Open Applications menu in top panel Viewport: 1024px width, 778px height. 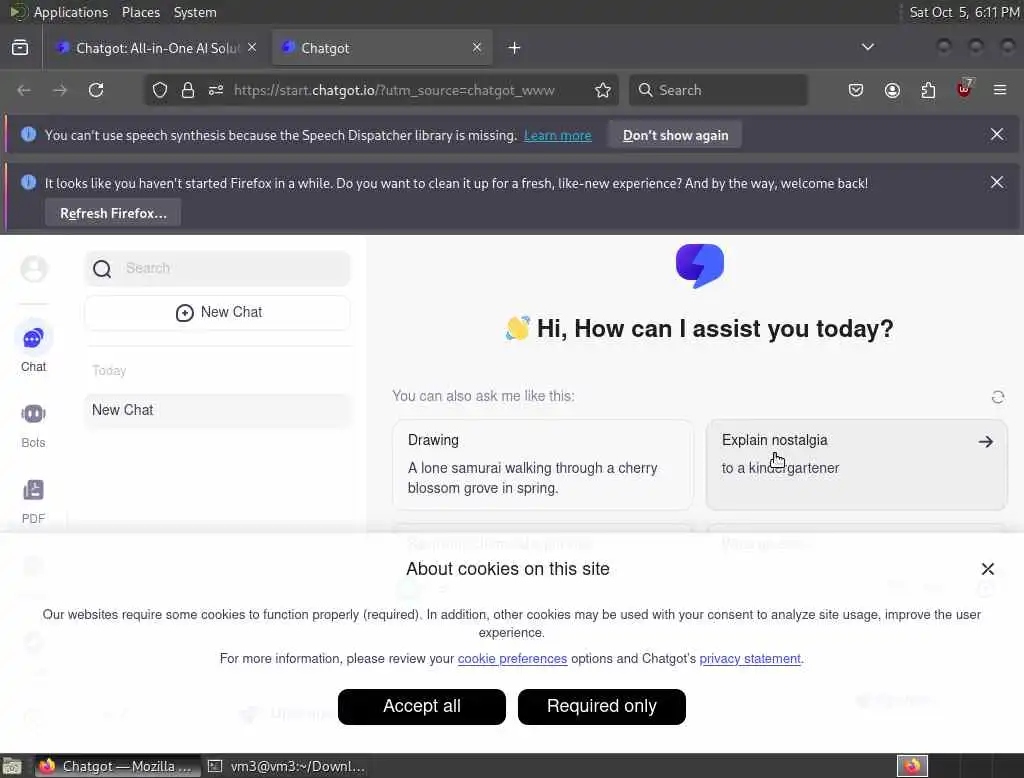[x=71, y=12]
